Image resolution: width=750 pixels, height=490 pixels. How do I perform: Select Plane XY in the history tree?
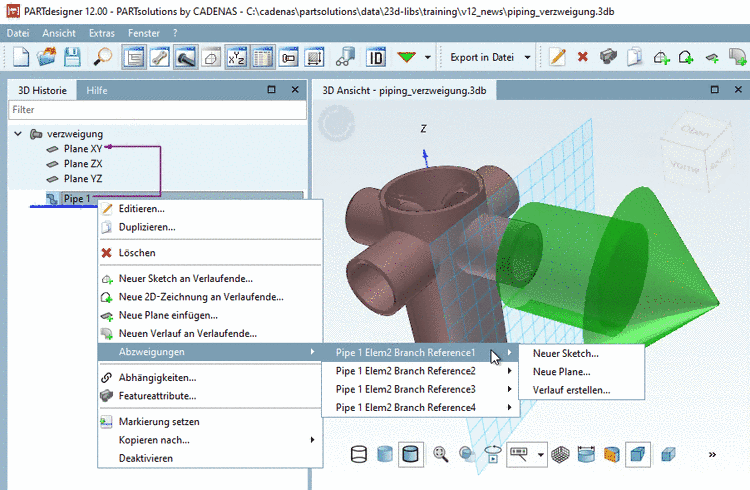(x=83, y=149)
